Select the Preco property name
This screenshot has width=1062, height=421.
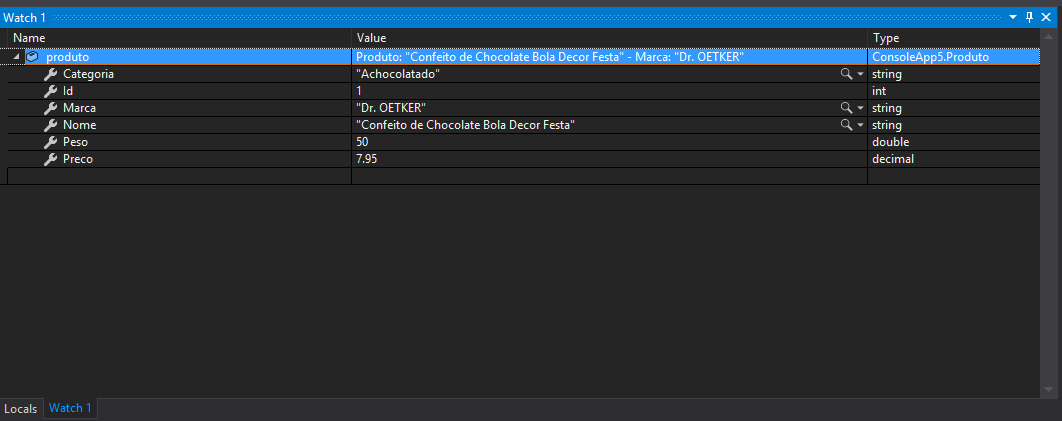pos(77,159)
